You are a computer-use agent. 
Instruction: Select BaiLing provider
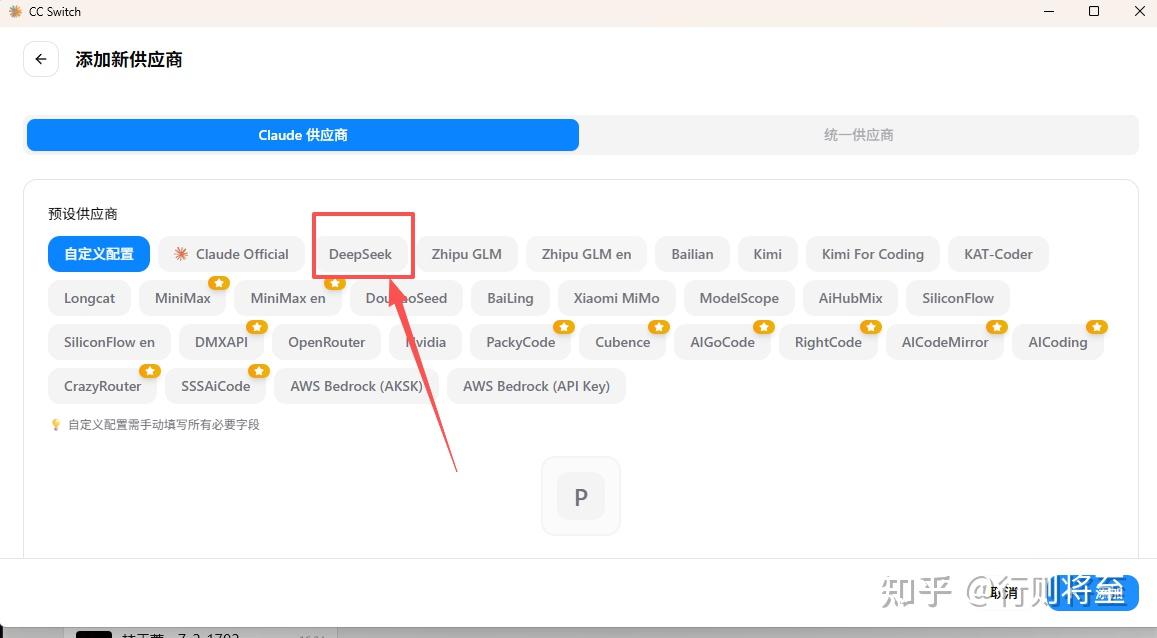tap(510, 298)
